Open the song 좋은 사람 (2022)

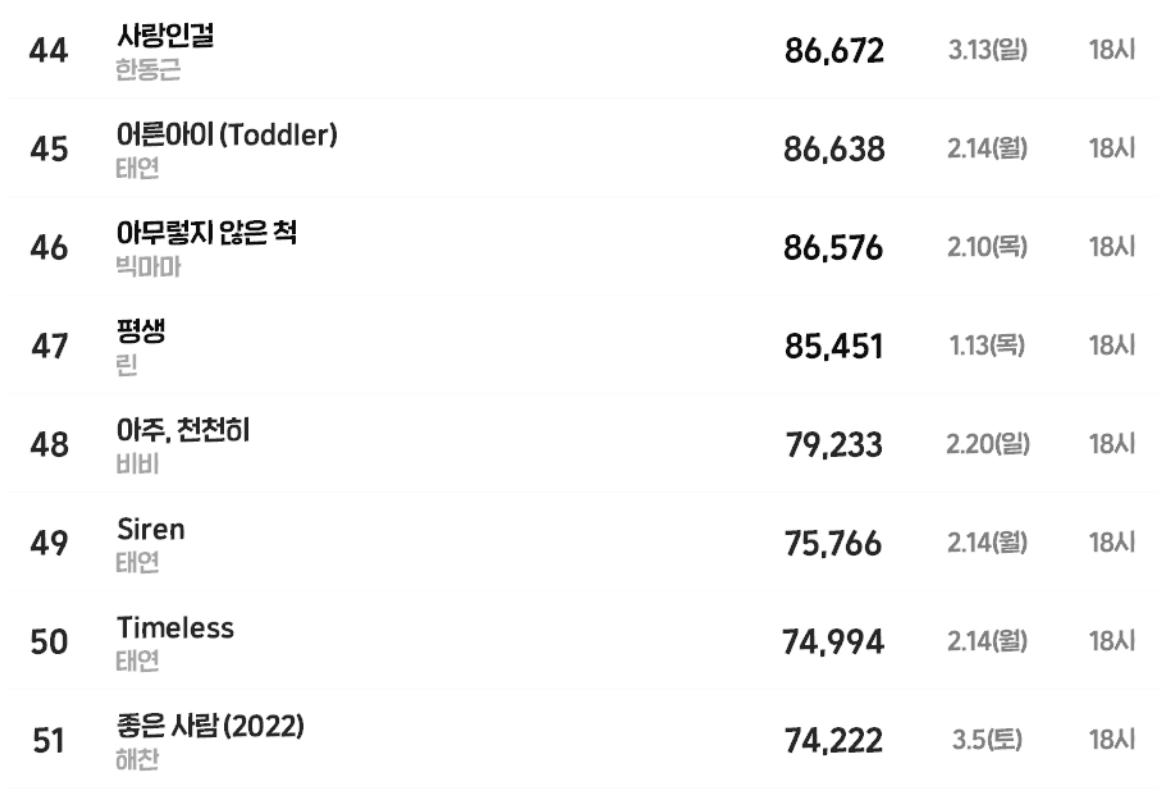(x=210, y=726)
